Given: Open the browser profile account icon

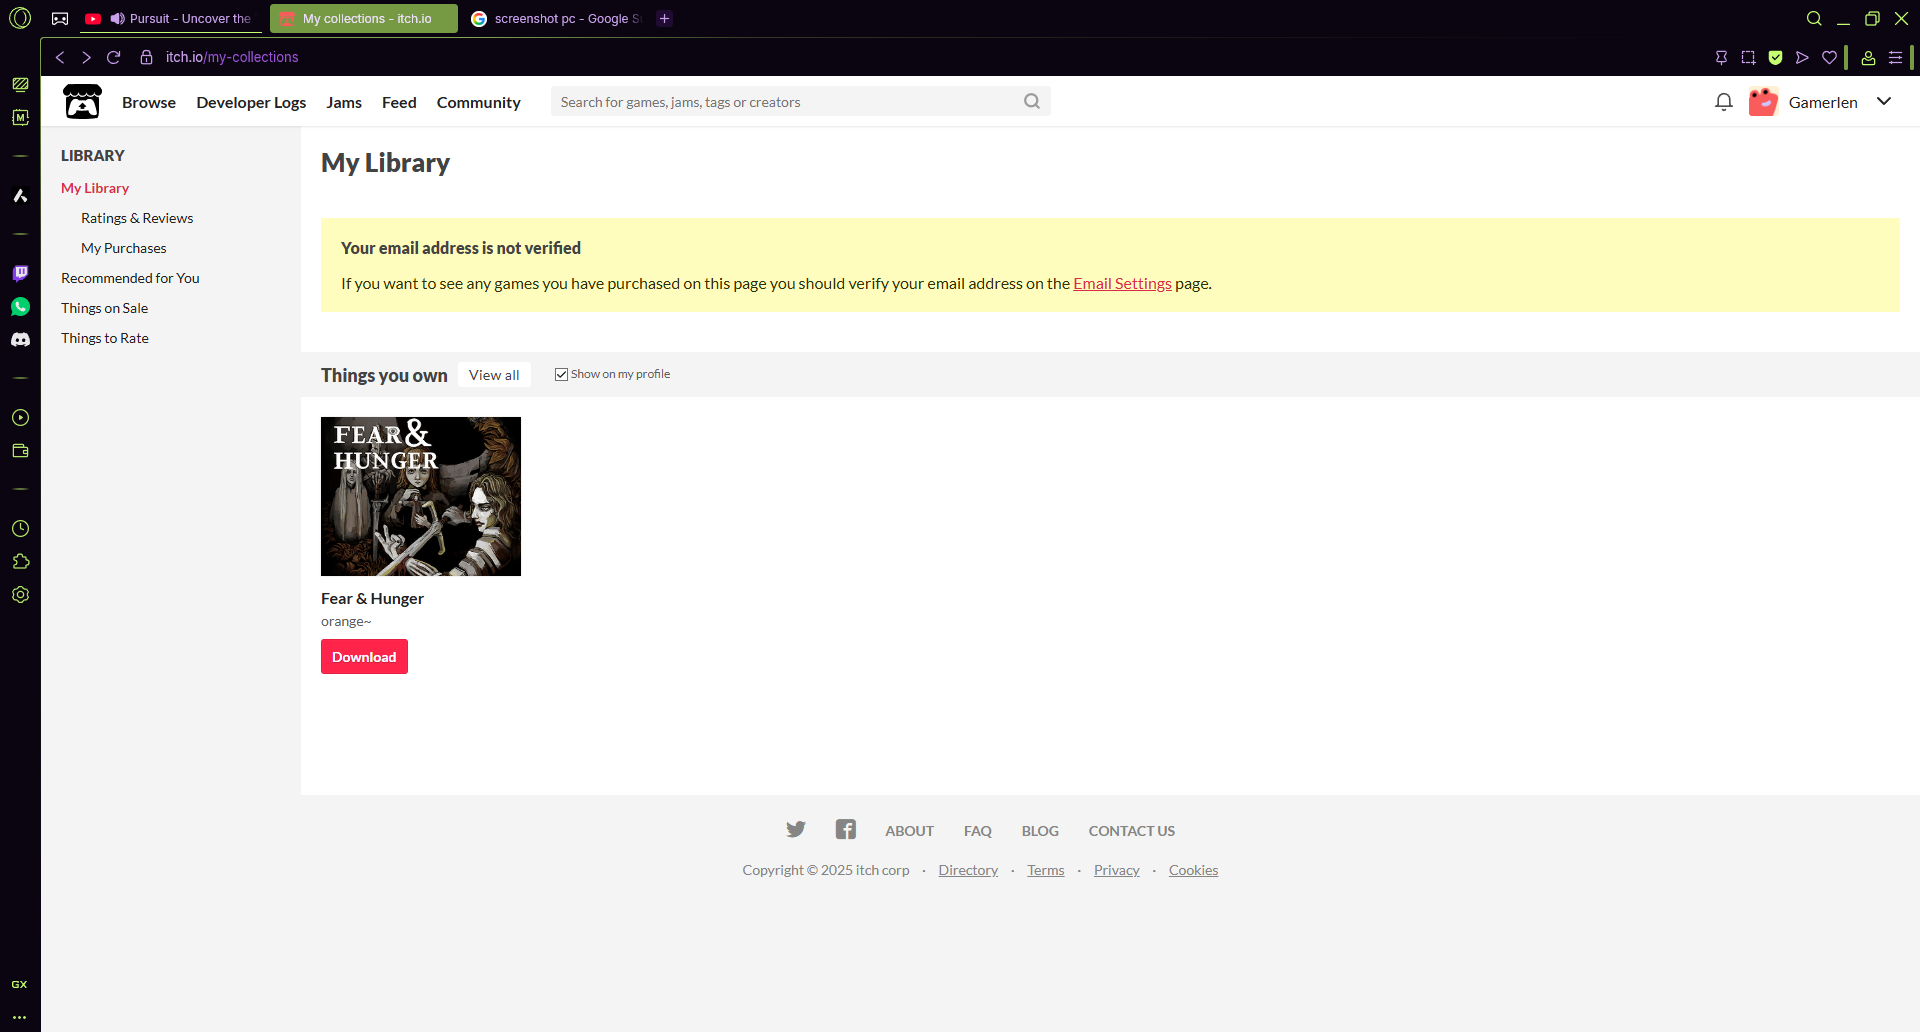Looking at the screenshot, I should (1868, 57).
